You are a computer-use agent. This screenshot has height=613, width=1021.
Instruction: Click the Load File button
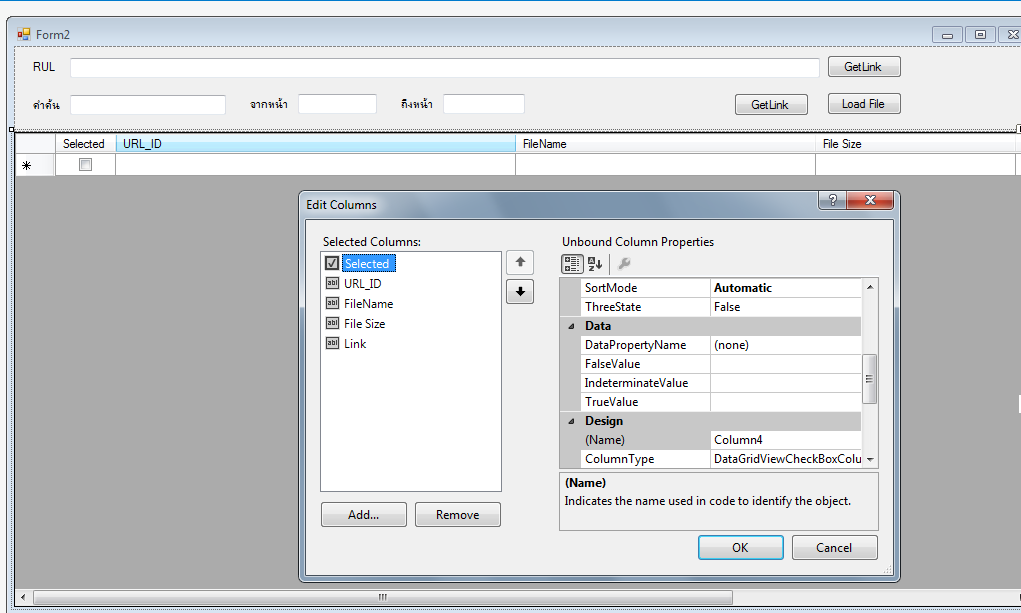[x=864, y=104]
